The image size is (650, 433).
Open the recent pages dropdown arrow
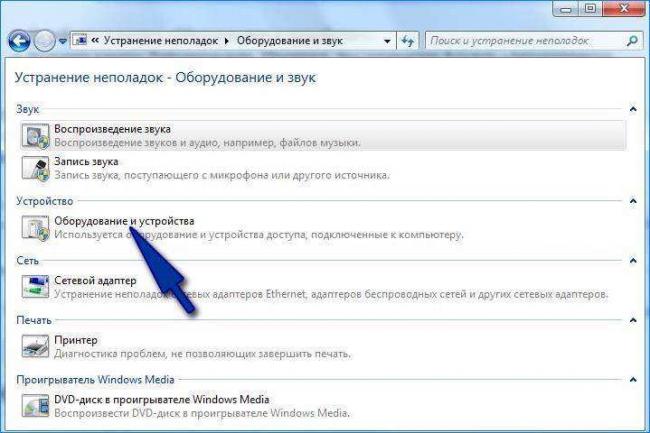pyautogui.click(x=63, y=41)
